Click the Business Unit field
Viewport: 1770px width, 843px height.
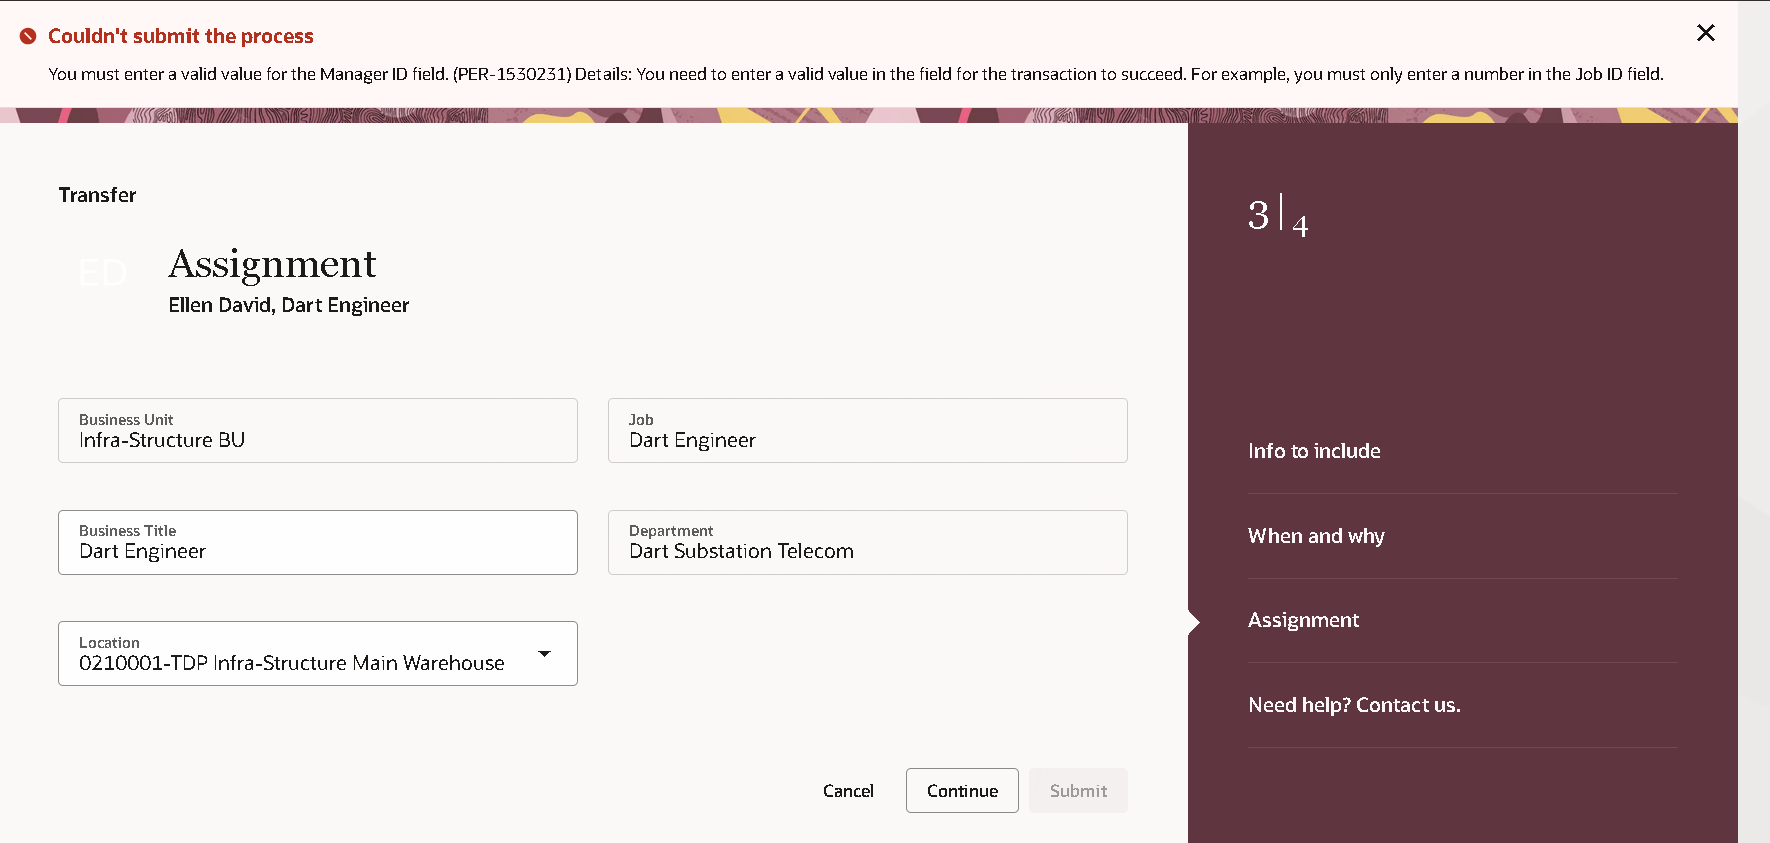coord(318,430)
